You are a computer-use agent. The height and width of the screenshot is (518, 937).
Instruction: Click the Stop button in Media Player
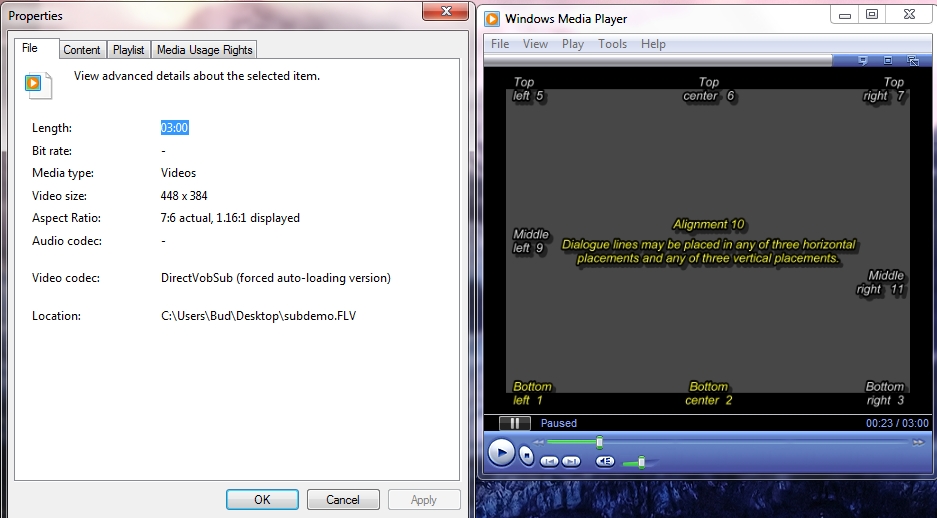(526, 455)
